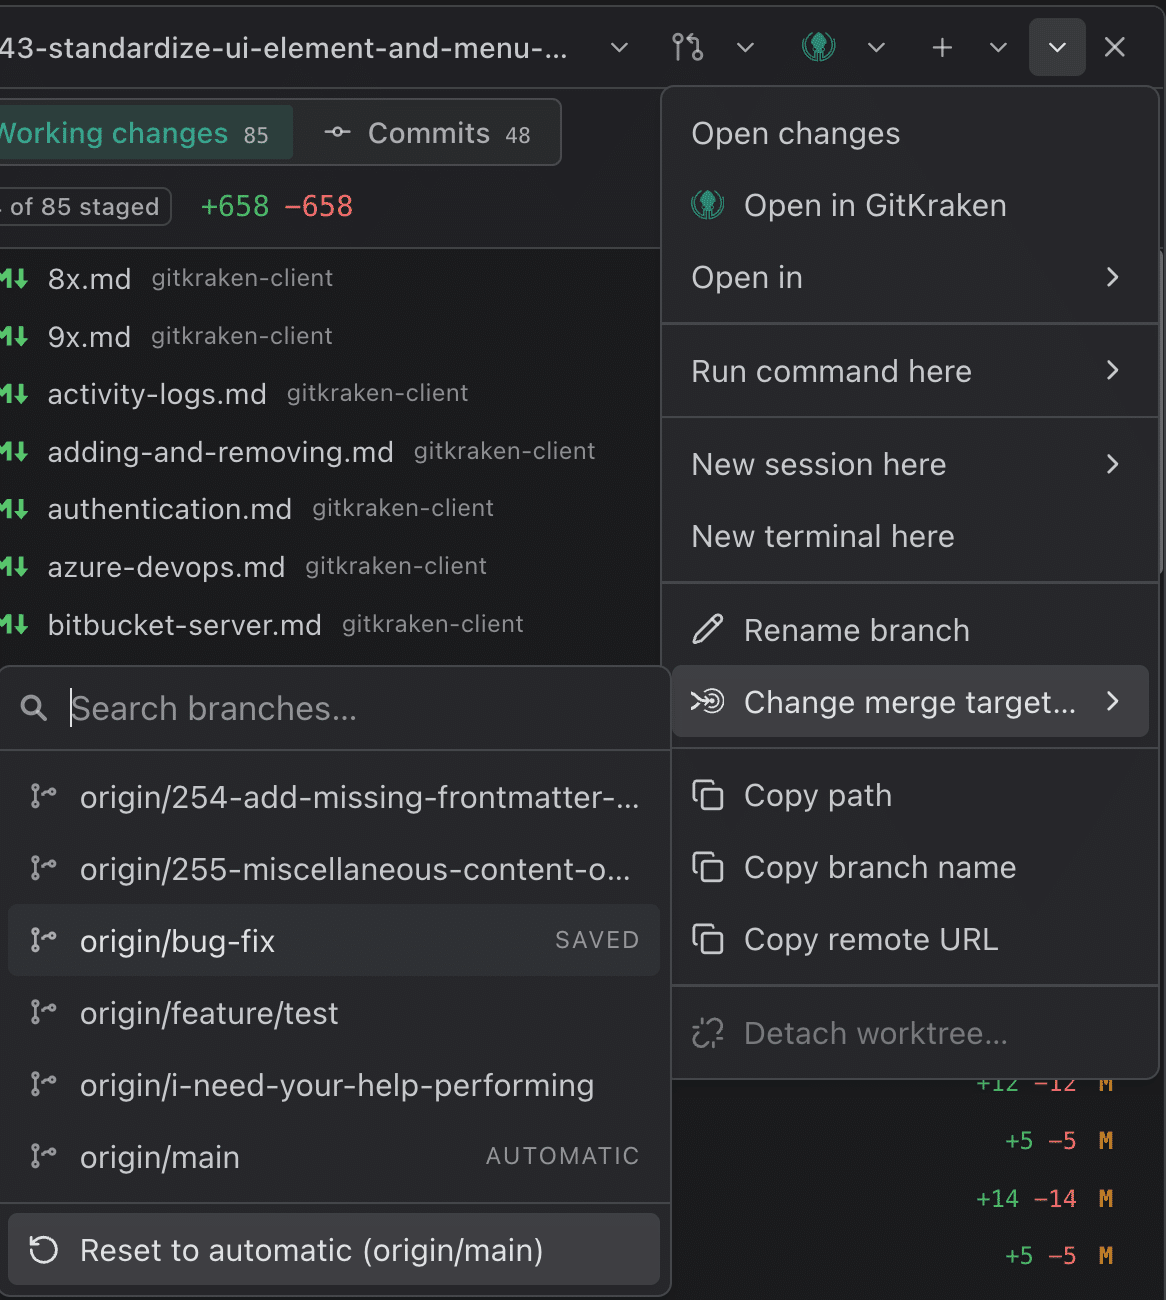This screenshot has height=1300, width=1166.
Task: Expand the Run command here submenu
Action: [x=910, y=371]
